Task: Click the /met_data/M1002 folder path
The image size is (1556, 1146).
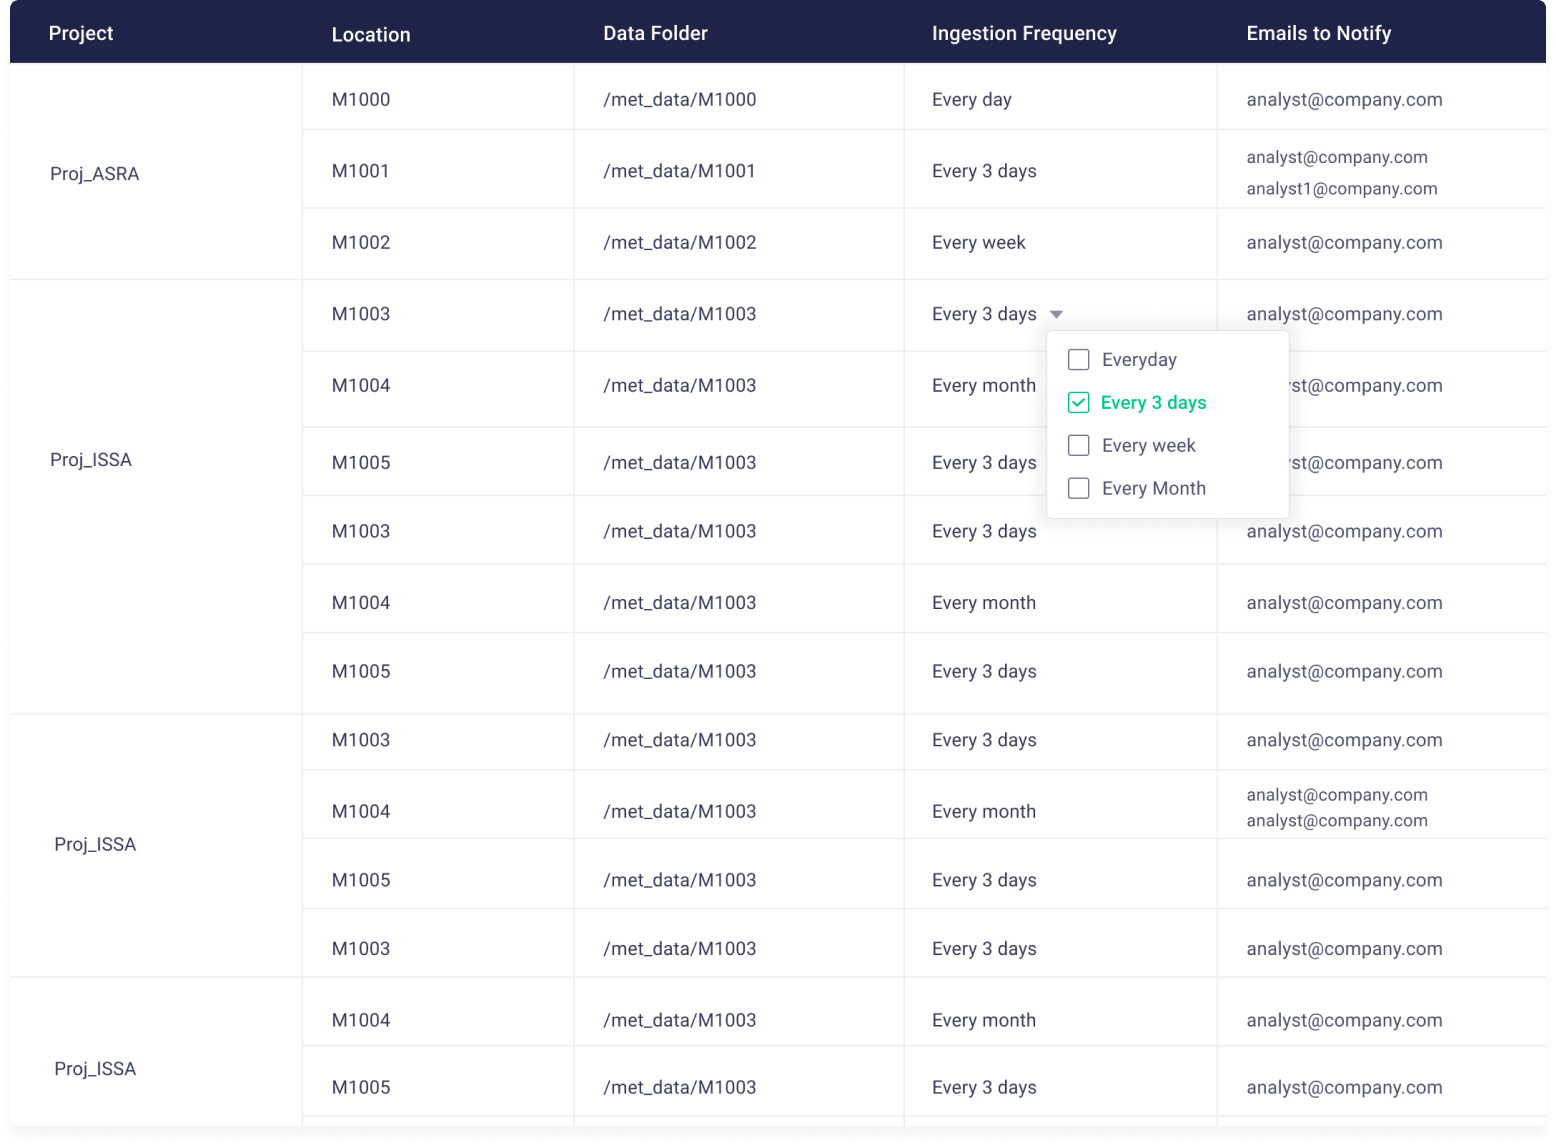Action: (x=679, y=243)
